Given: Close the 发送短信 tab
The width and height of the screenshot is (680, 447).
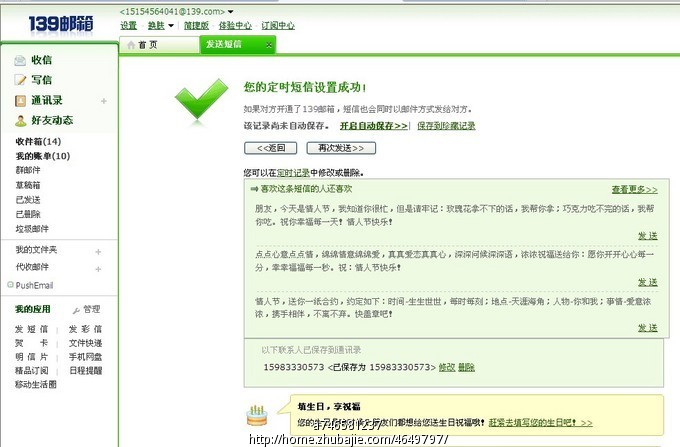Looking at the screenshot, I should tap(269, 45).
